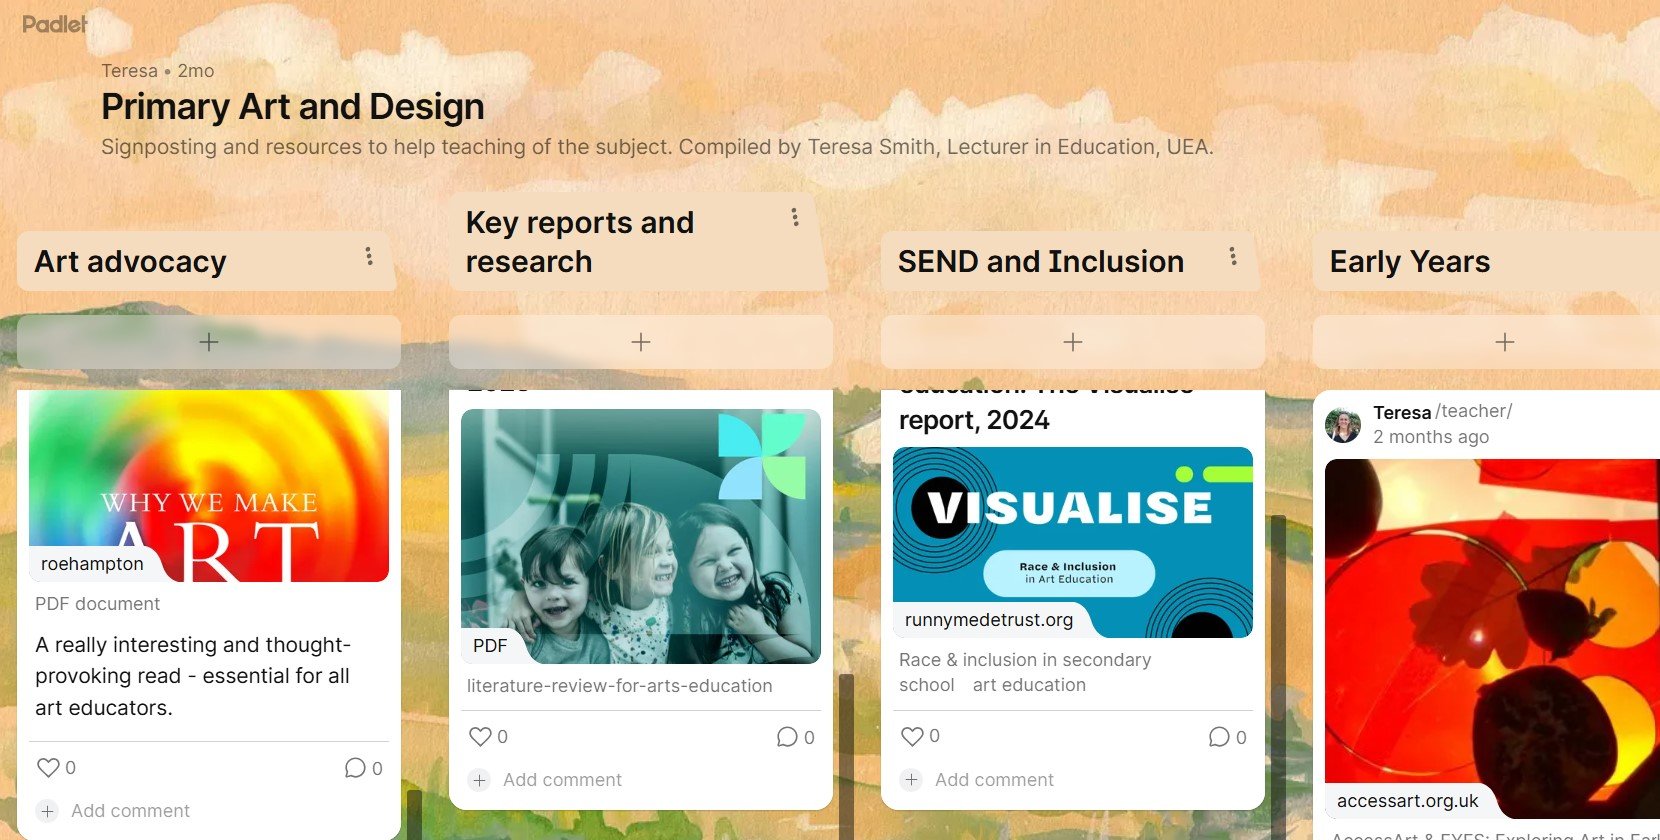
Task: Open the roehampton source label
Action: [x=92, y=564]
